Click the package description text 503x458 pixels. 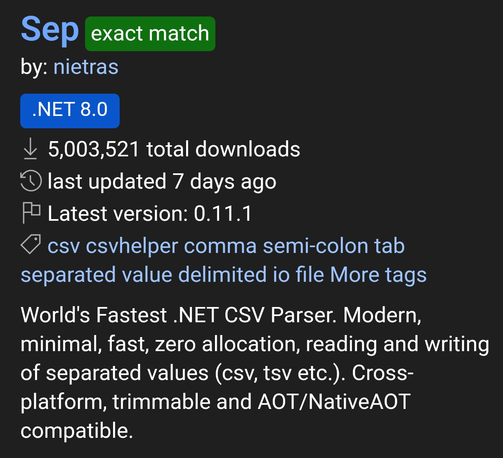(255, 373)
